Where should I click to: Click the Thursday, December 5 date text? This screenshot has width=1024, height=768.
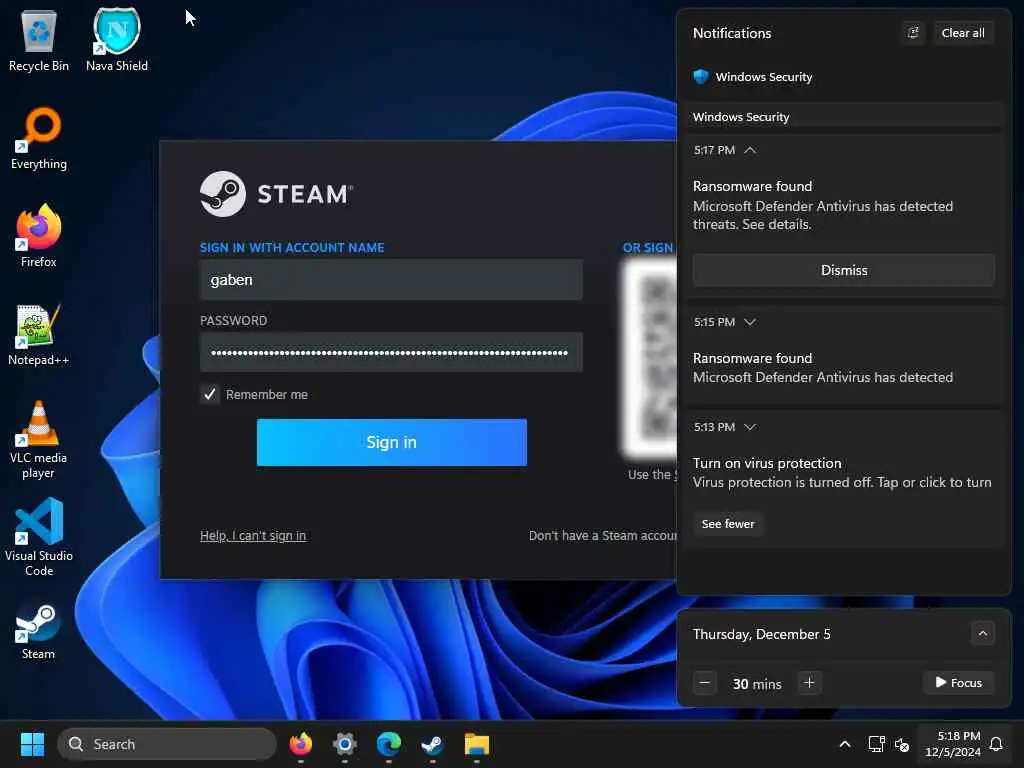(761, 634)
